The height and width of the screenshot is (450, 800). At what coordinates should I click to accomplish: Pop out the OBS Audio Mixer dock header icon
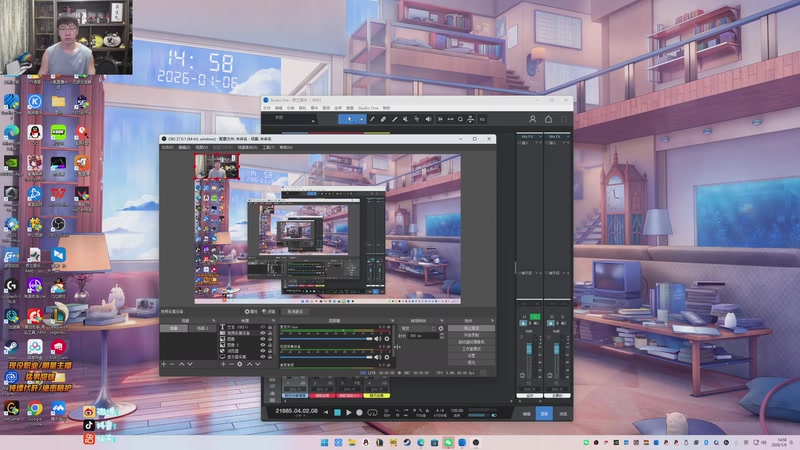(x=392, y=321)
